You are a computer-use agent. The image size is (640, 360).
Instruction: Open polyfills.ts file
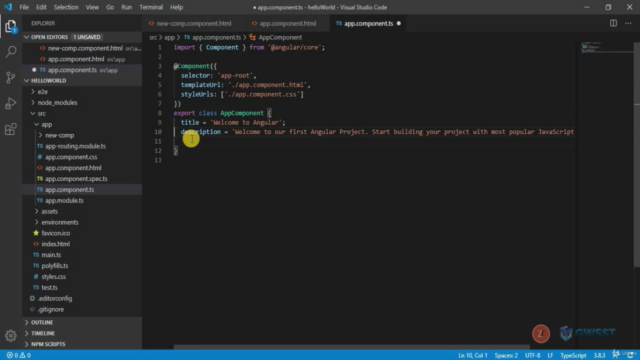[82, 266]
